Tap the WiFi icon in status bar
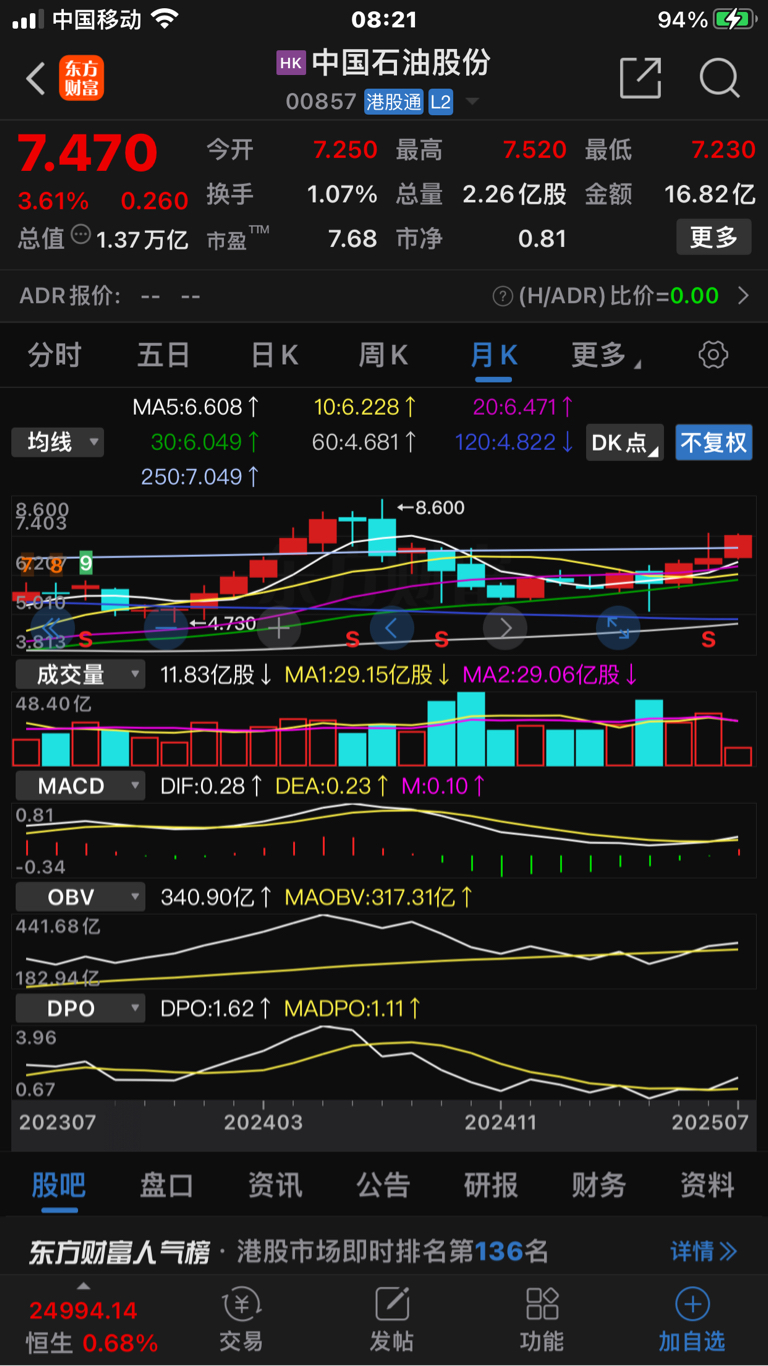This screenshot has height=1366, width=768. pos(165,19)
